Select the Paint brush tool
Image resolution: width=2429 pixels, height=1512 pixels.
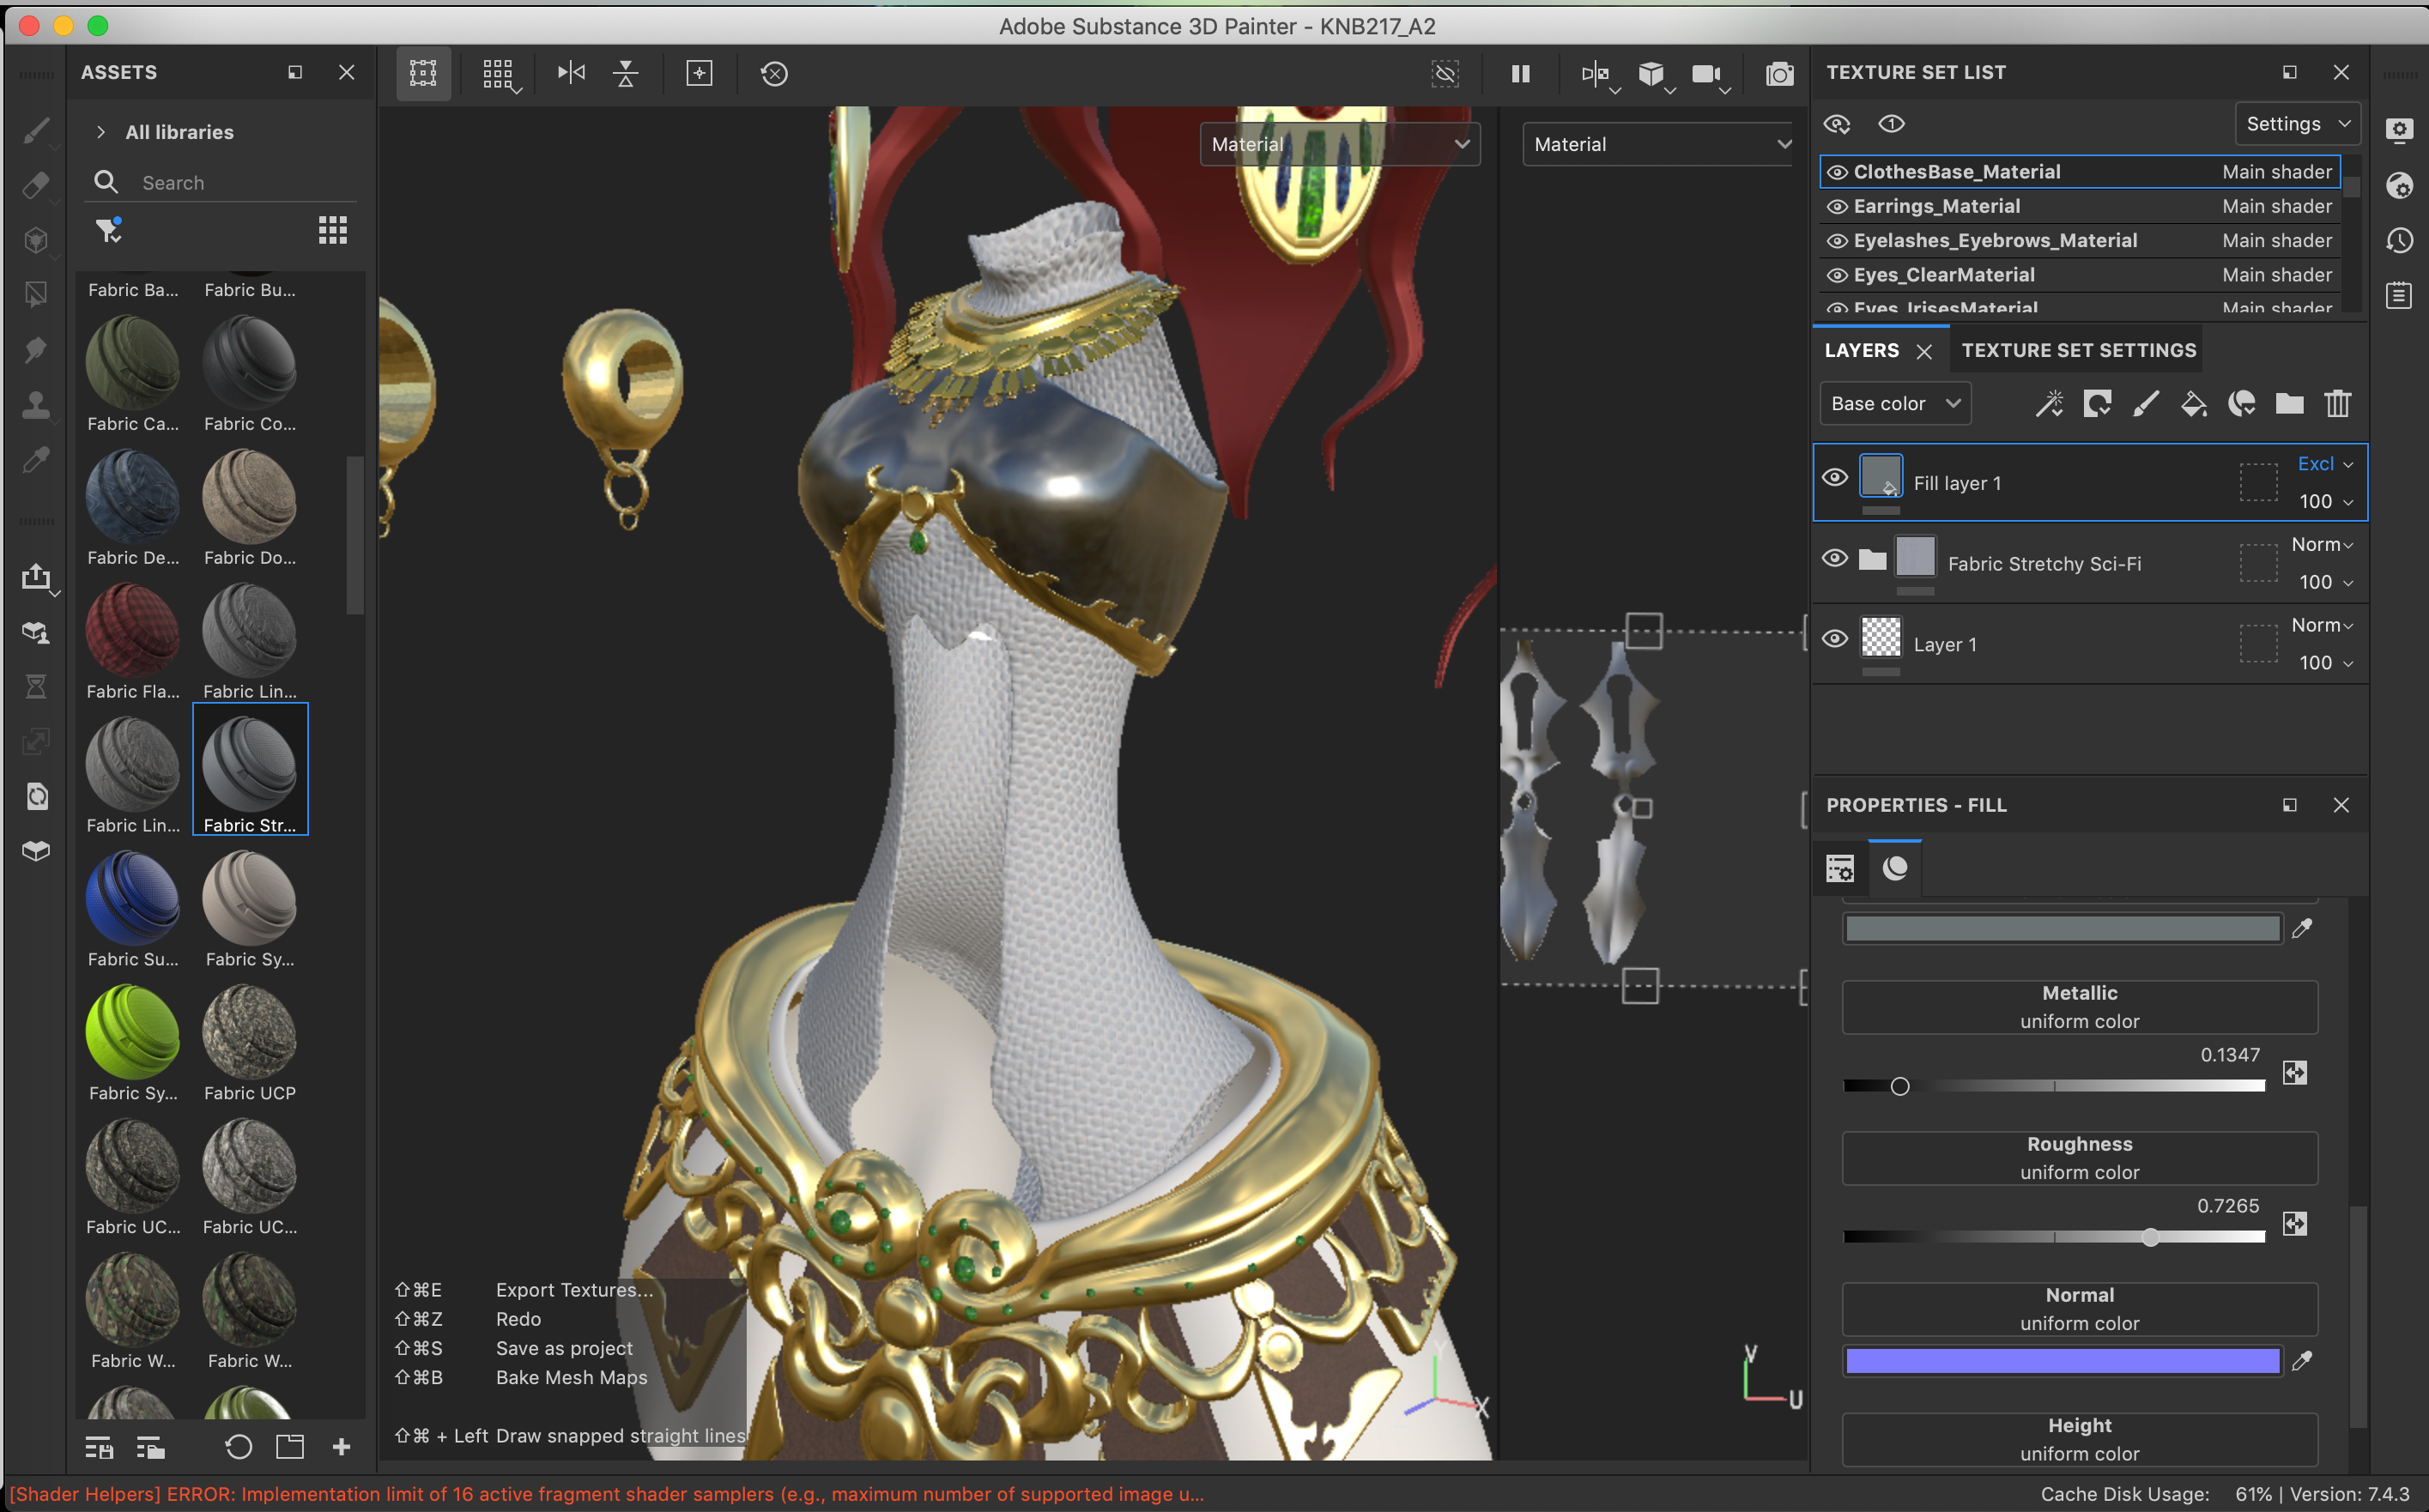[36, 131]
